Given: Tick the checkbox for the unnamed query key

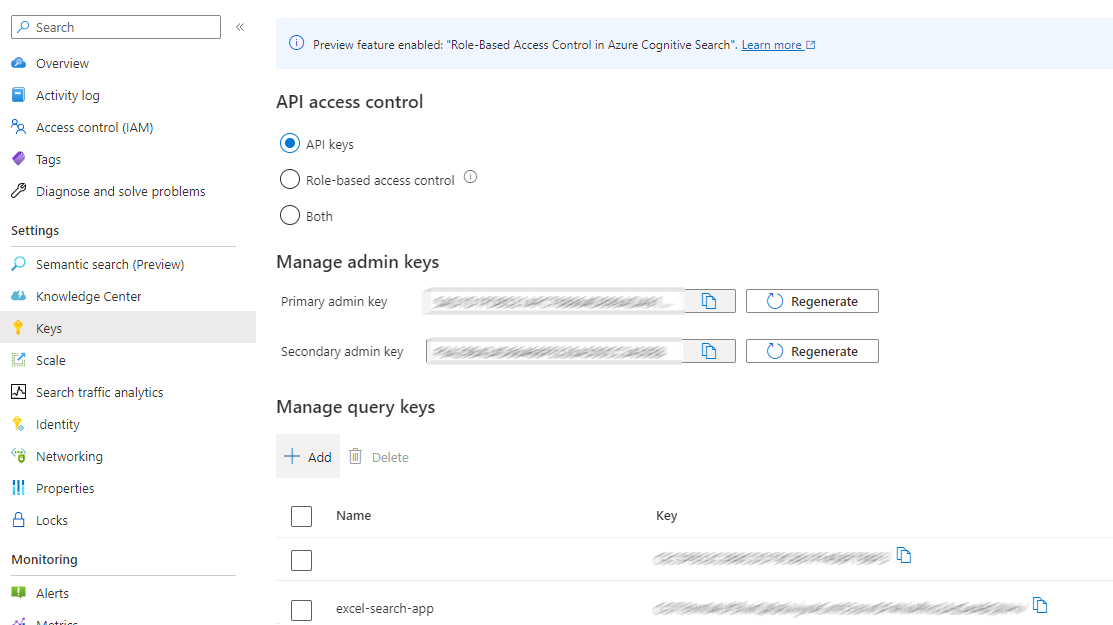Looking at the screenshot, I should coord(302,560).
